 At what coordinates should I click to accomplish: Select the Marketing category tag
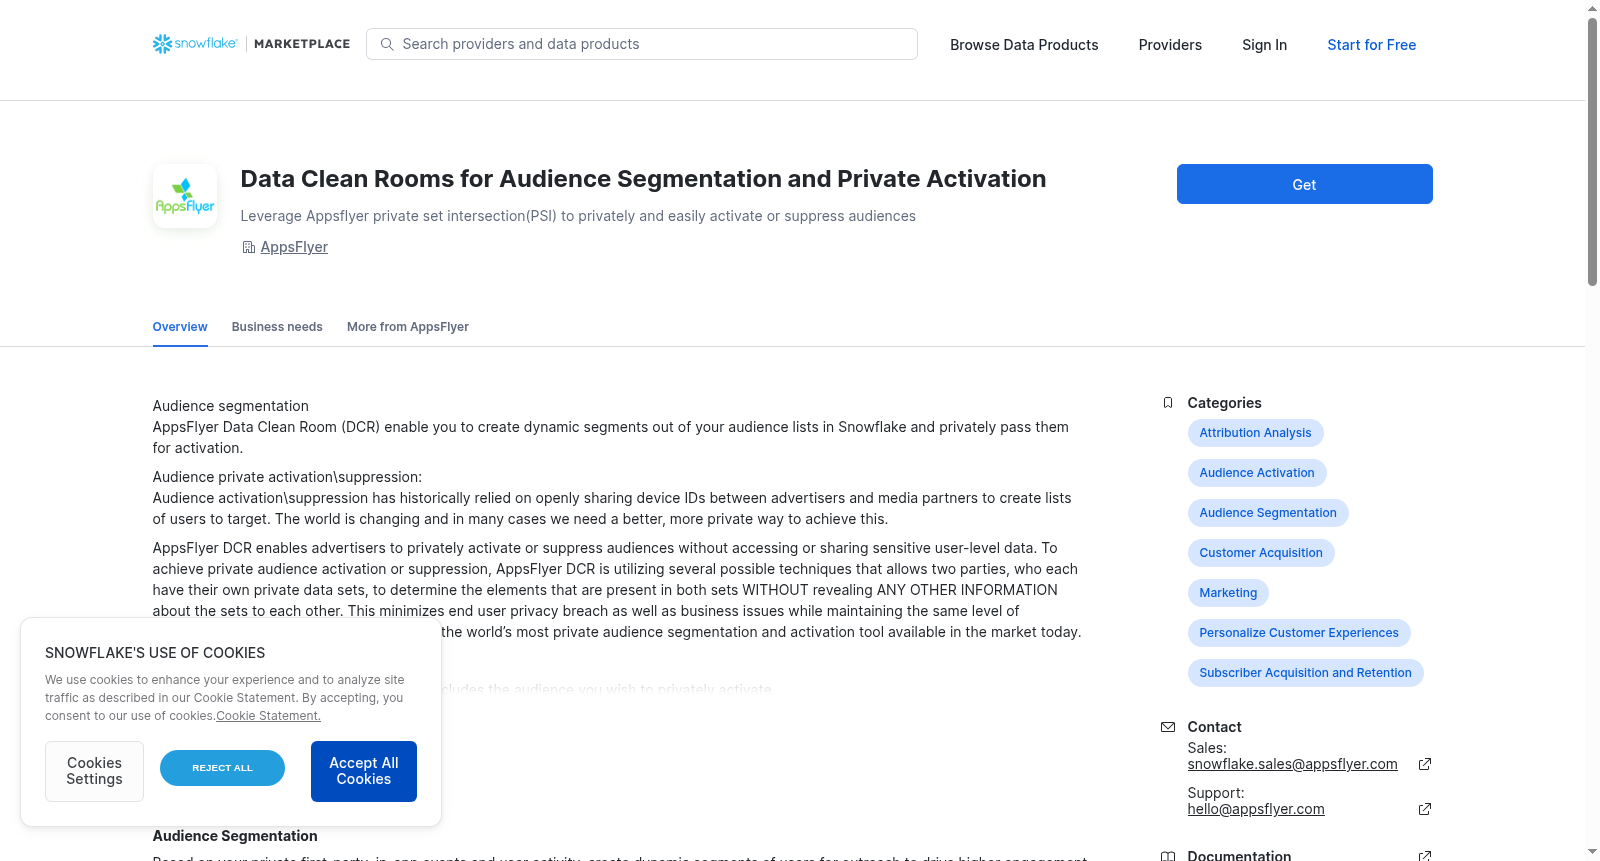[1228, 593]
